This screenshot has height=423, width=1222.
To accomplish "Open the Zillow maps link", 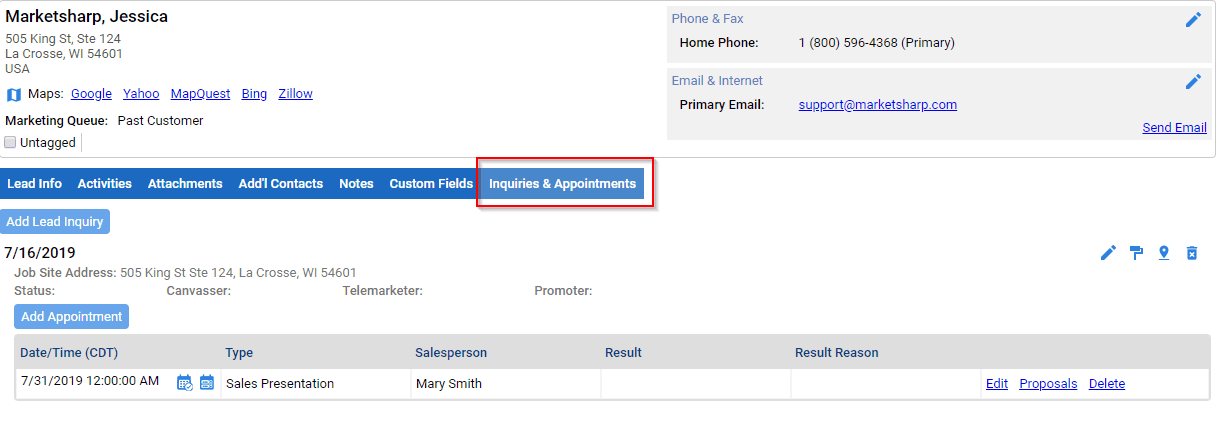I will (x=295, y=94).
